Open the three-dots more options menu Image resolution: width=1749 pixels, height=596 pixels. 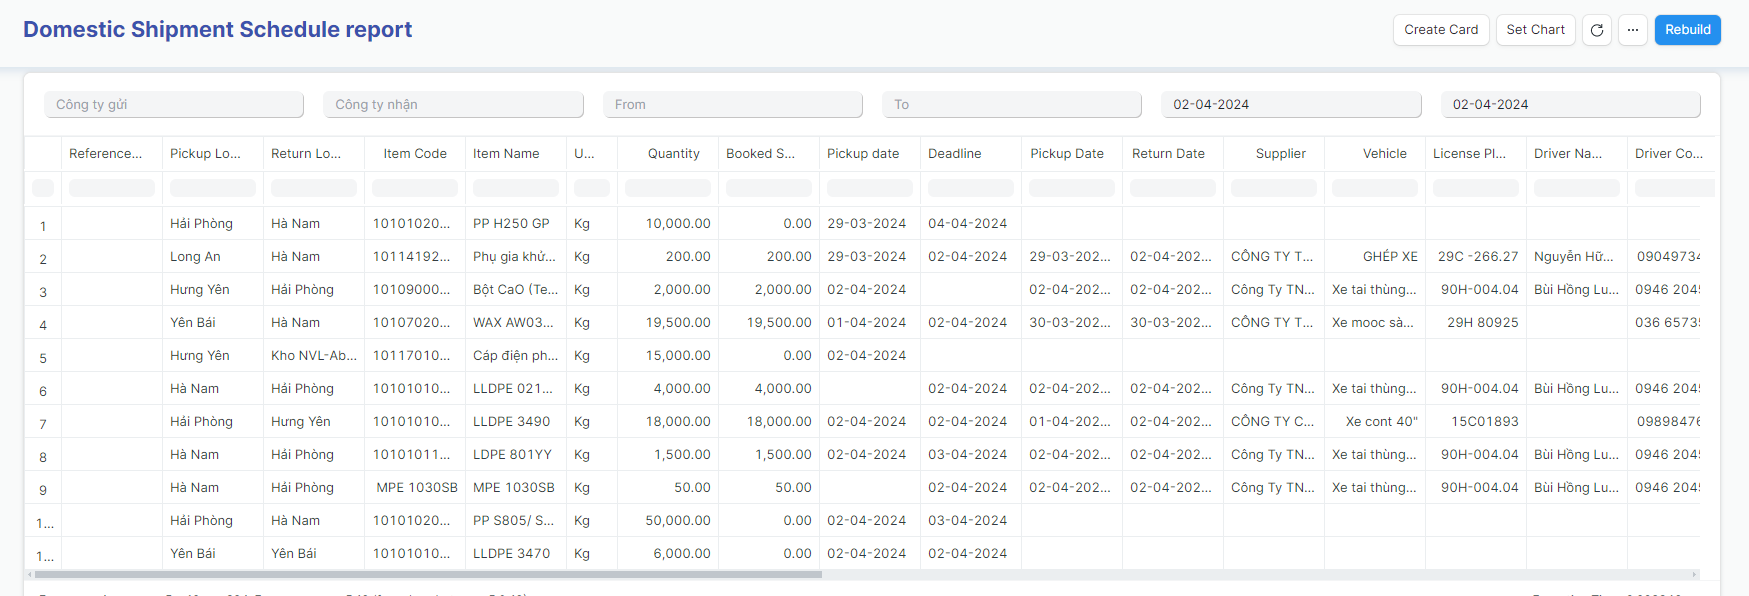pyautogui.click(x=1632, y=30)
